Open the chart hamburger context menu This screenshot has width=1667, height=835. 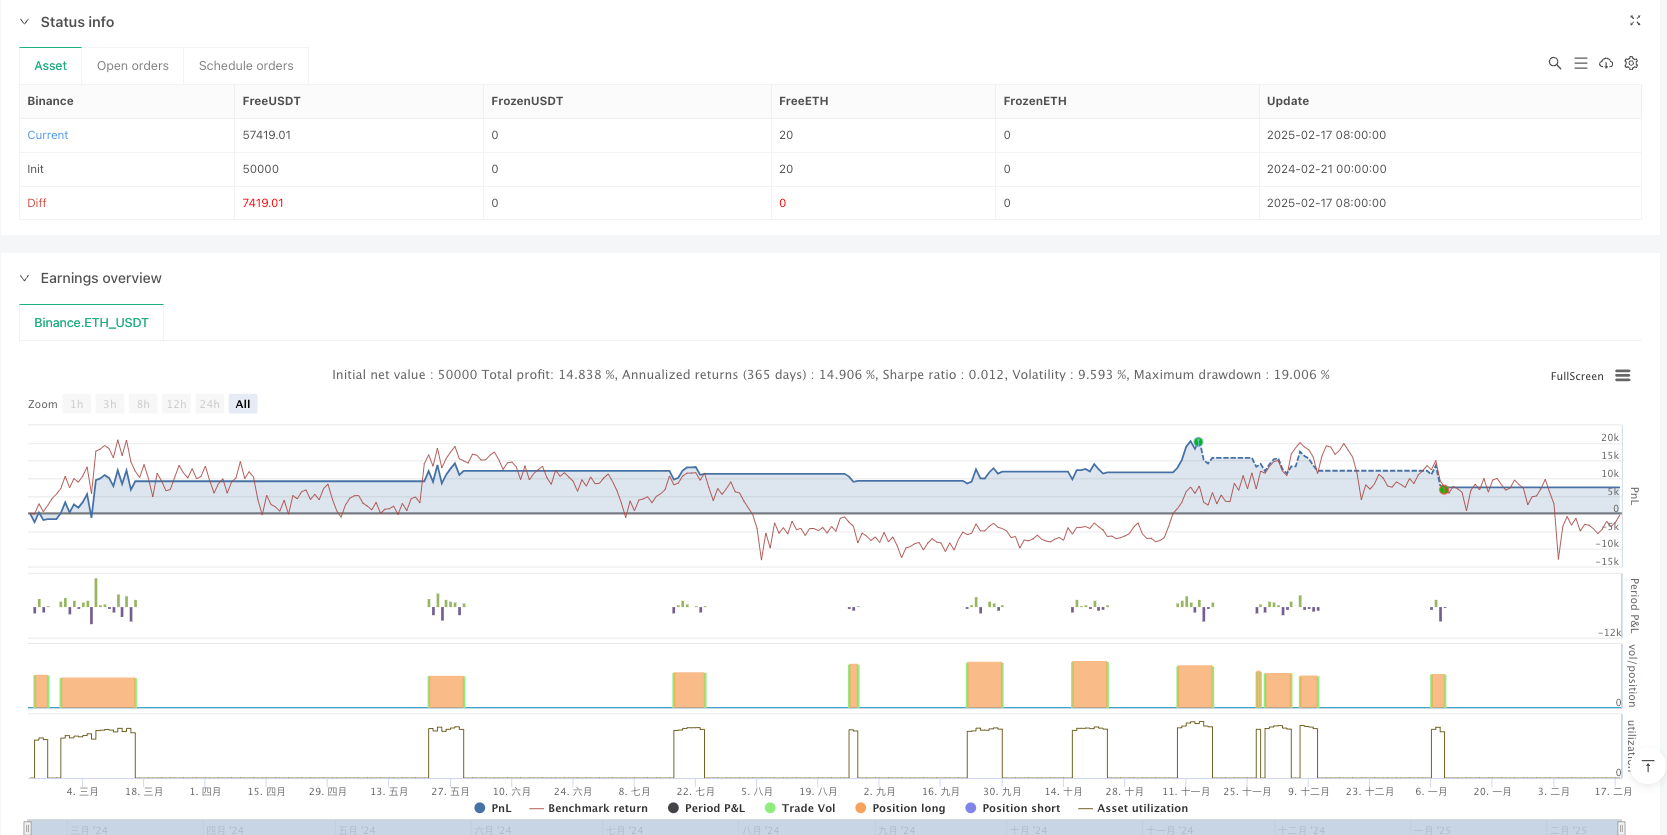(1623, 376)
